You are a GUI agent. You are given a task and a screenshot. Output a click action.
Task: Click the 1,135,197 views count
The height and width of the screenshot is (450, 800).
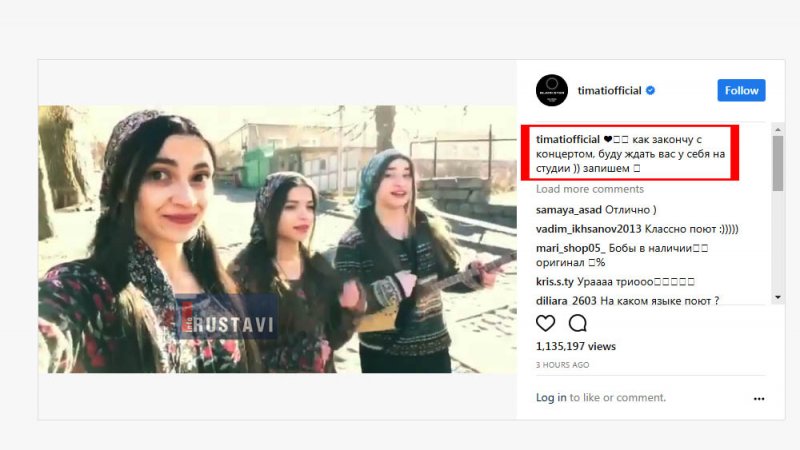(576, 346)
